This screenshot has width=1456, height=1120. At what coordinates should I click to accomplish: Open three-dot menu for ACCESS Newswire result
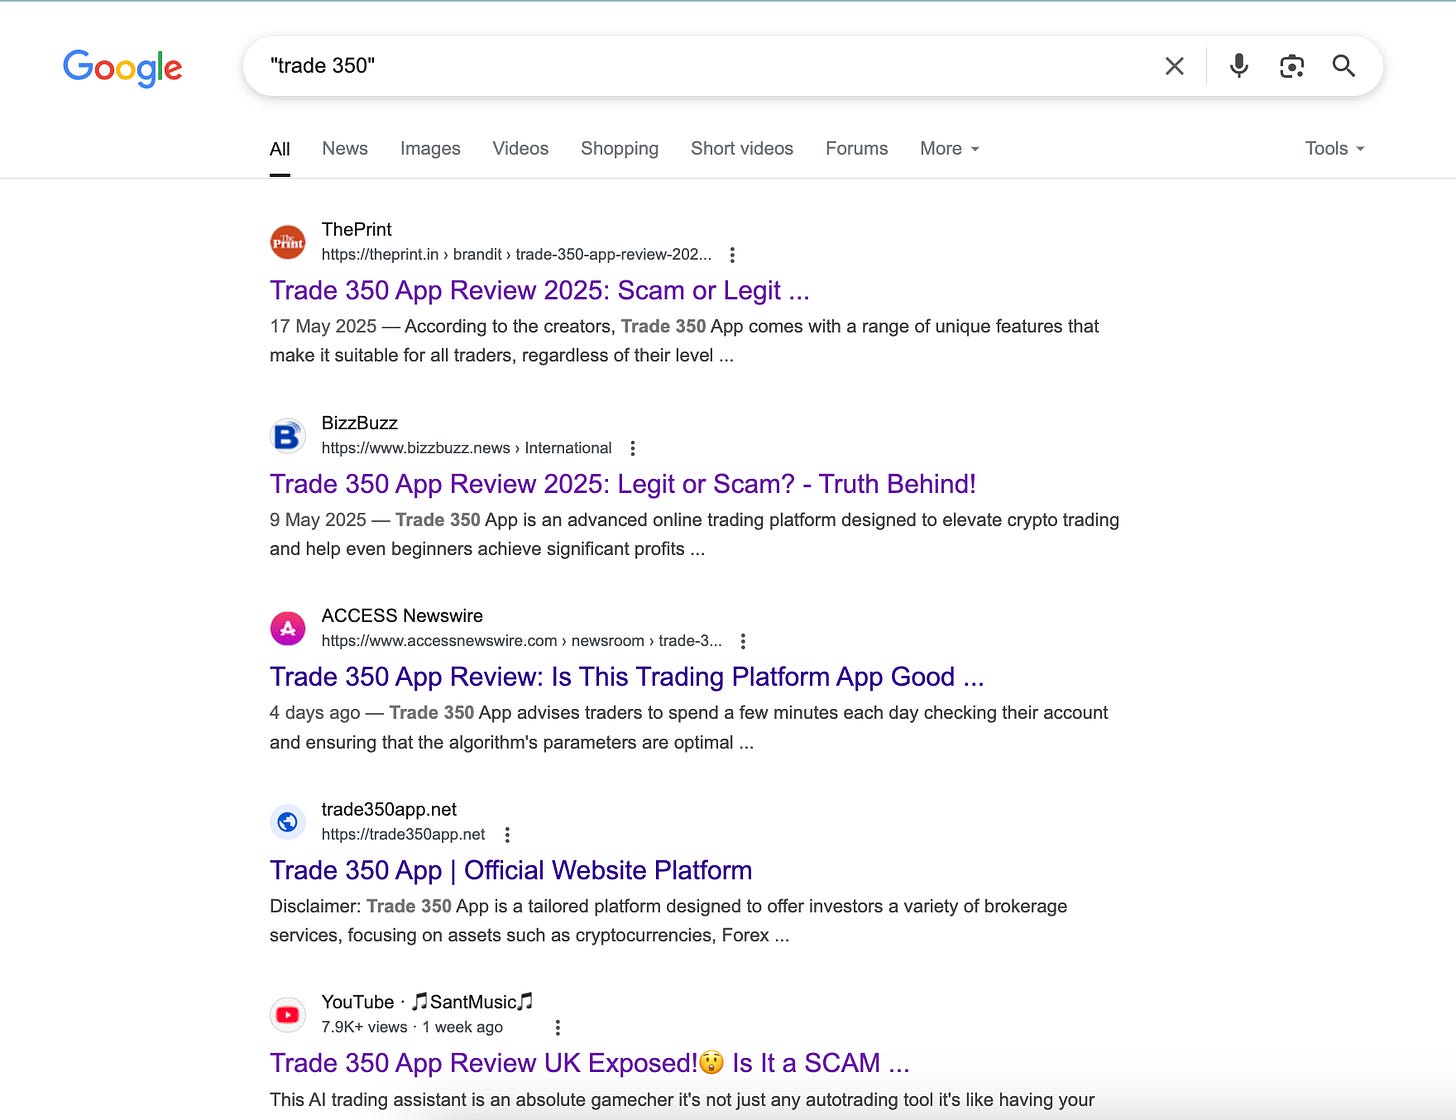tap(742, 641)
